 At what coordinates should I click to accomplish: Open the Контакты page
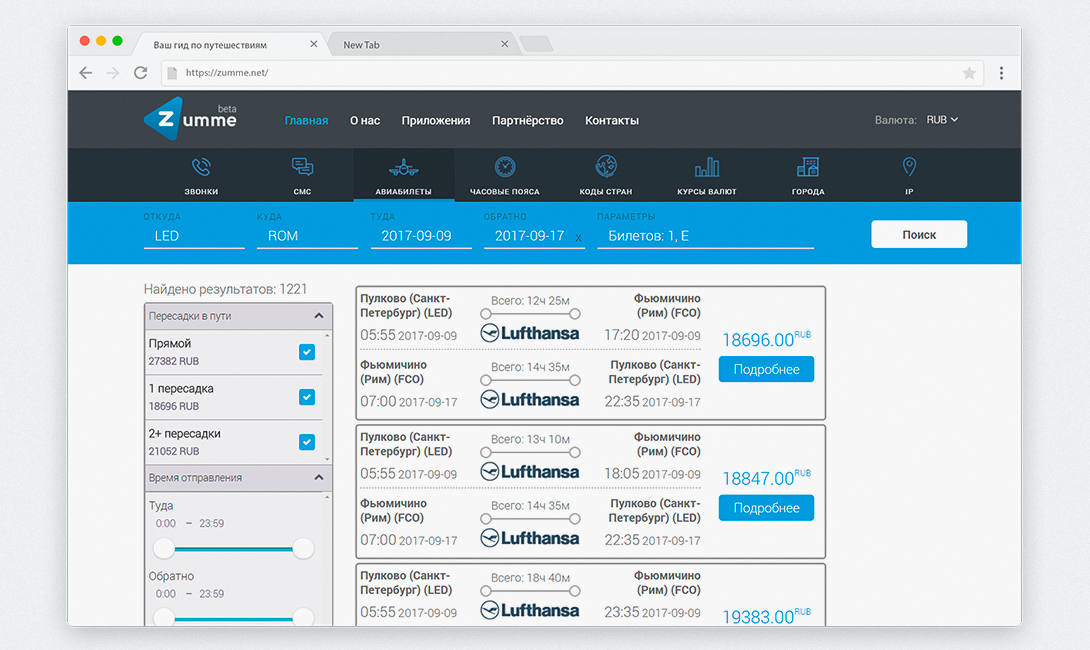coord(612,120)
